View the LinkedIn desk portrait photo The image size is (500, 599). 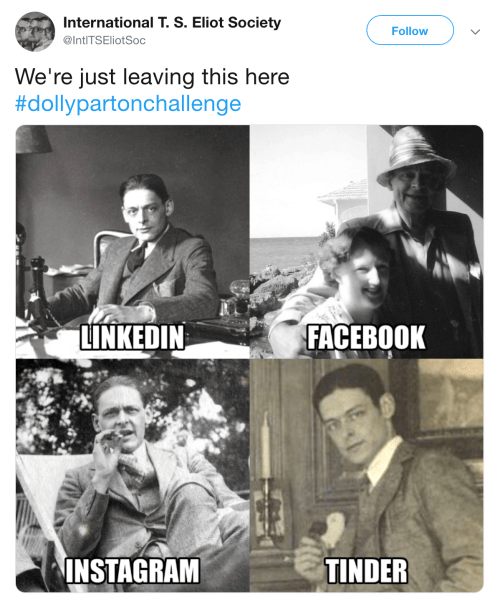coord(133,242)
